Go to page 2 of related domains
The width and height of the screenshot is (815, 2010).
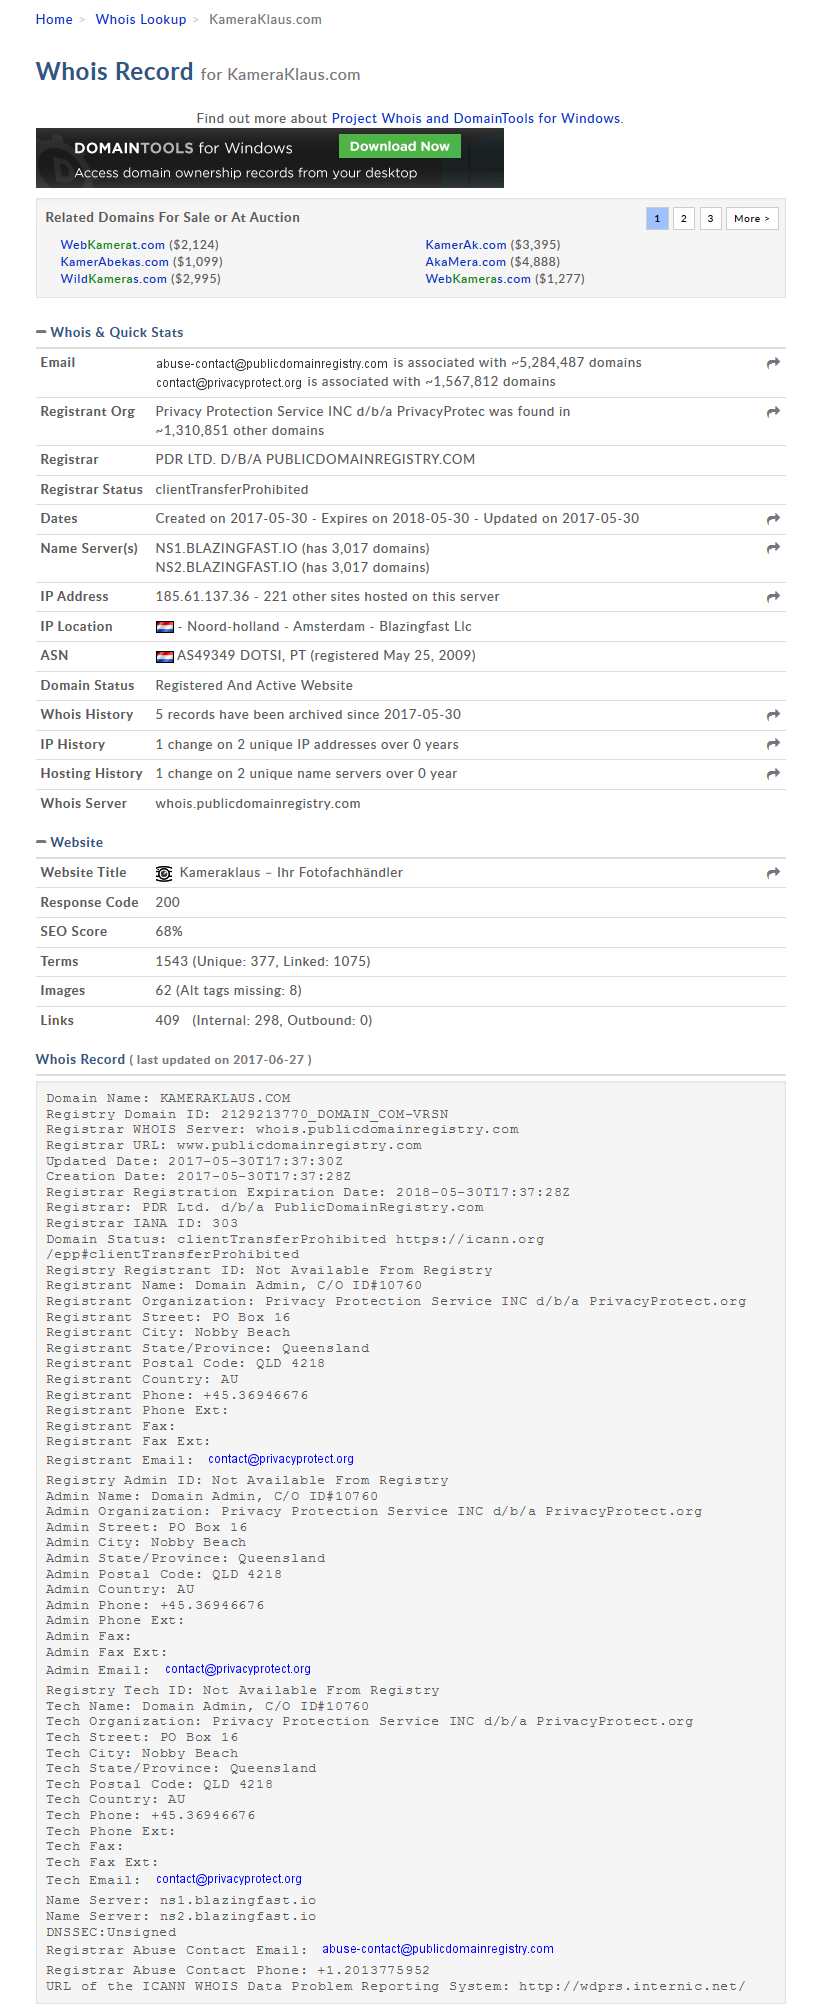point(683,219)
